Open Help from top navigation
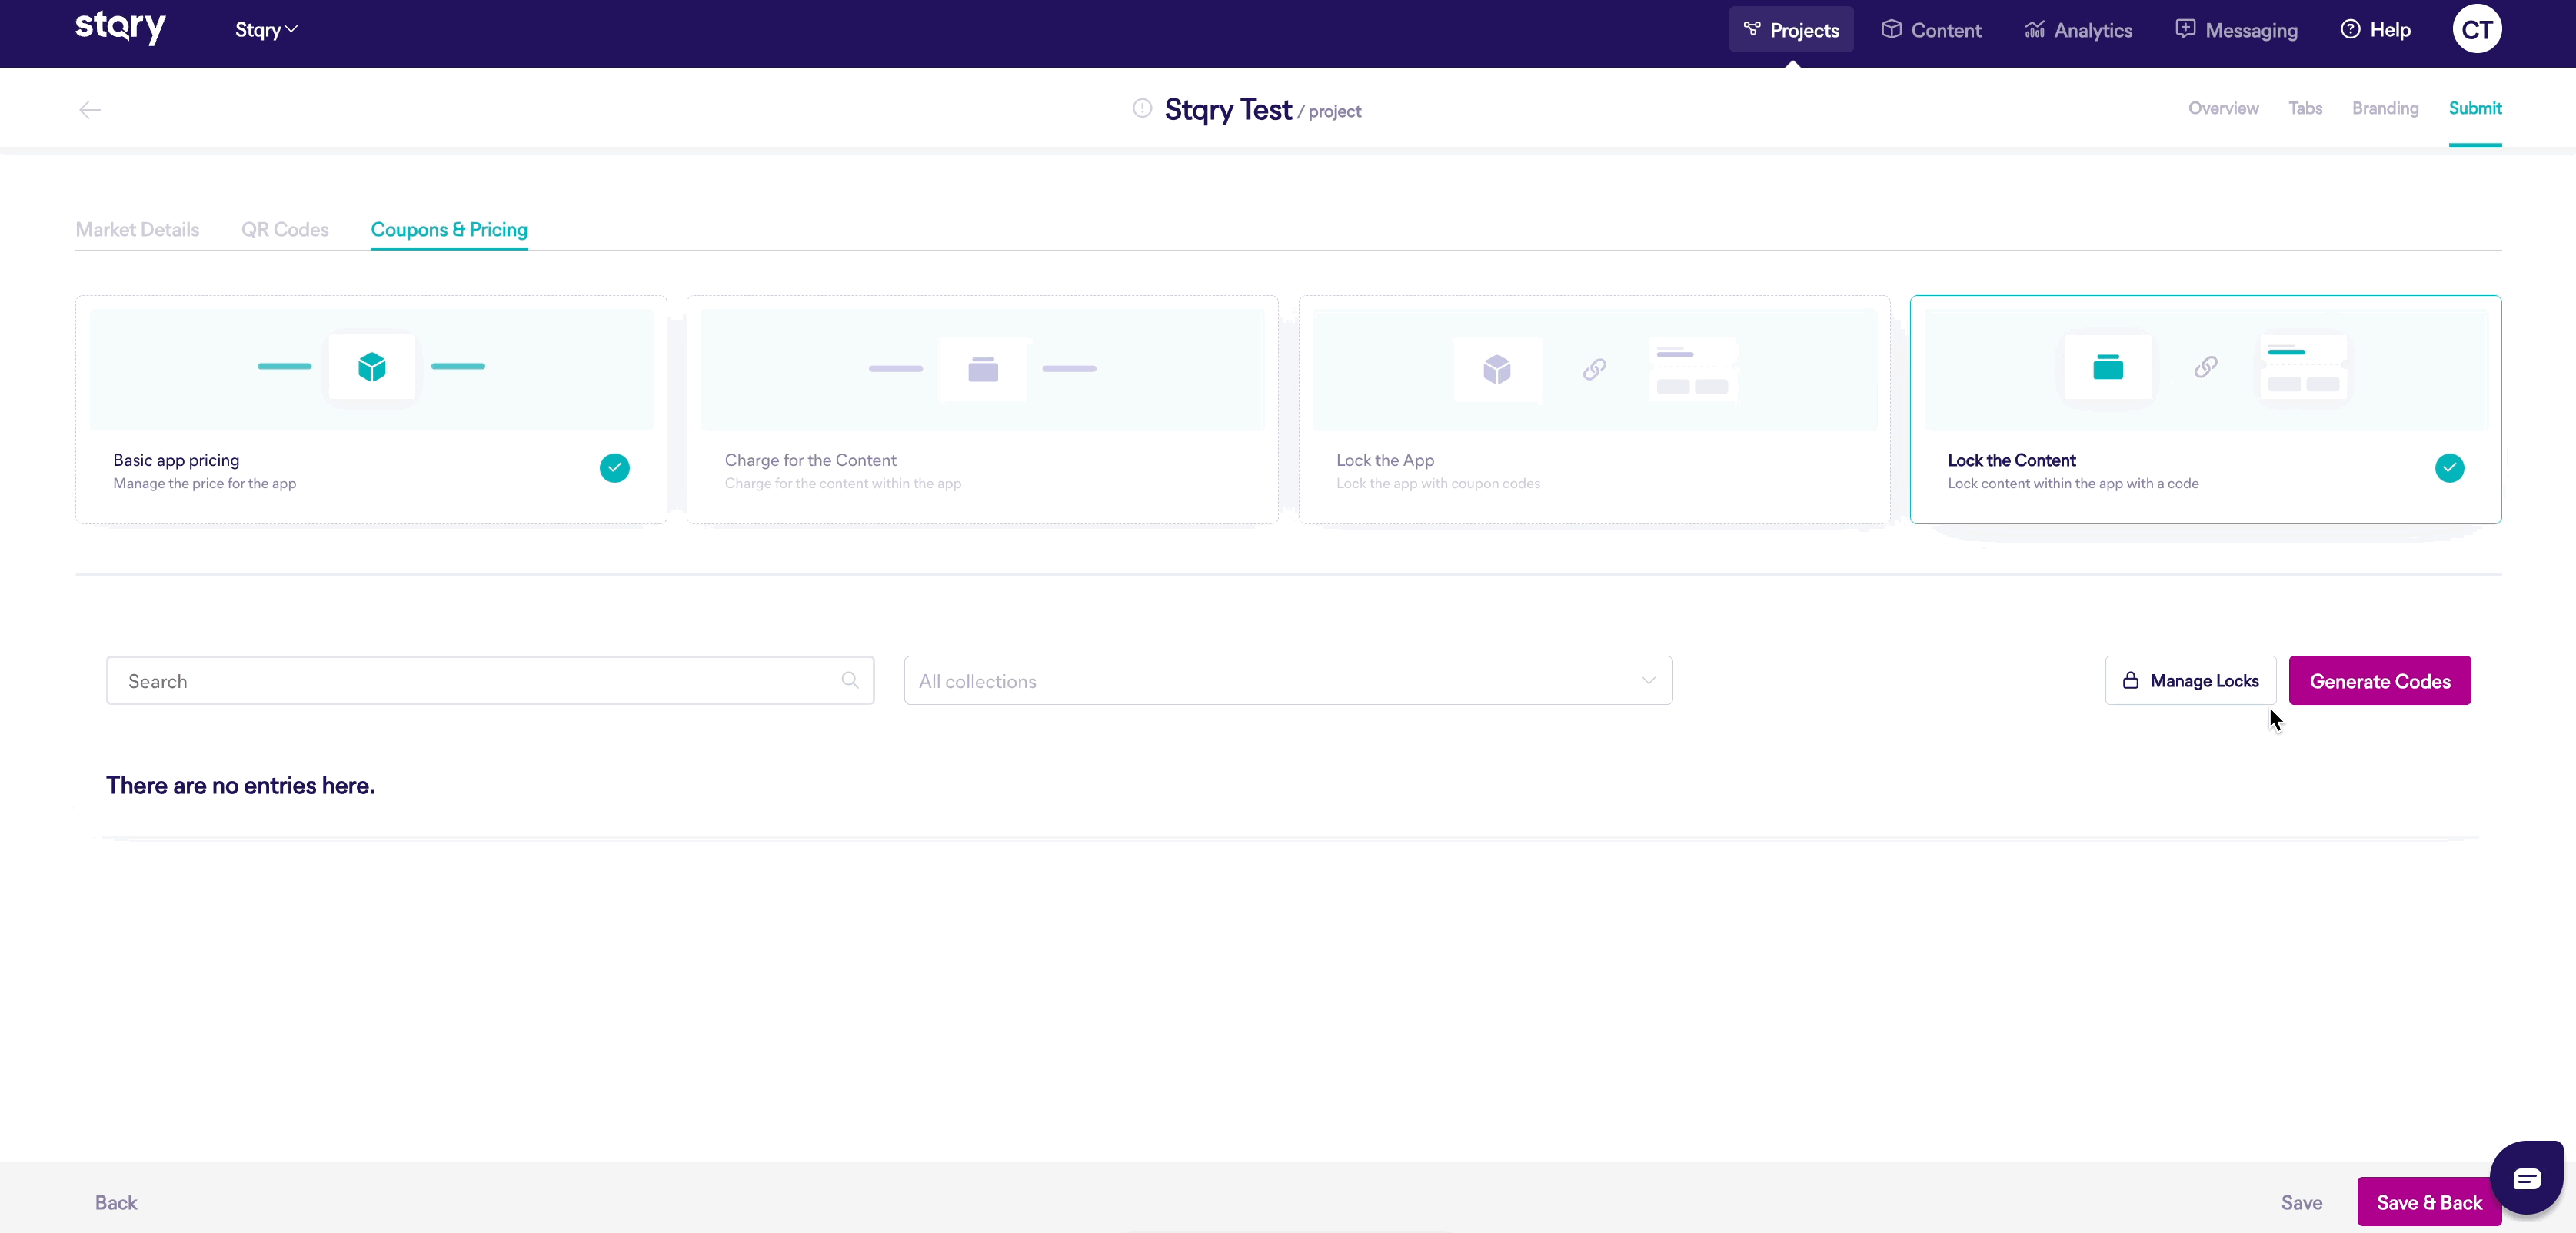This screenshot has width=2576, height=1233. tap(2376, 30)
